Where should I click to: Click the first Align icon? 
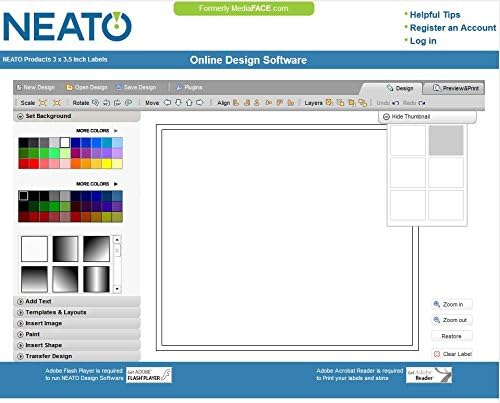click(x=236, y=103)
